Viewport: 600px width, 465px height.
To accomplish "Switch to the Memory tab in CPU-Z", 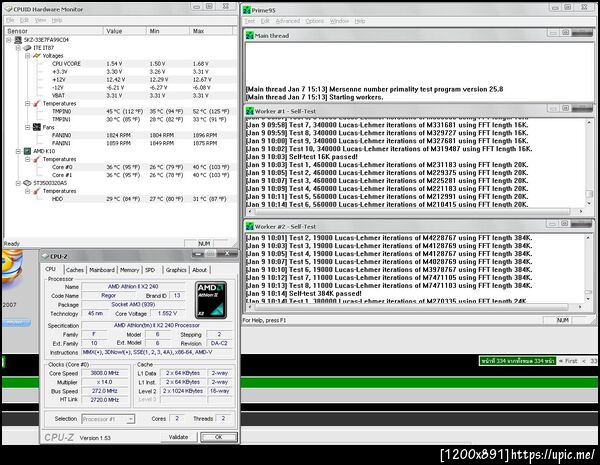I will [x=129, y=270].
